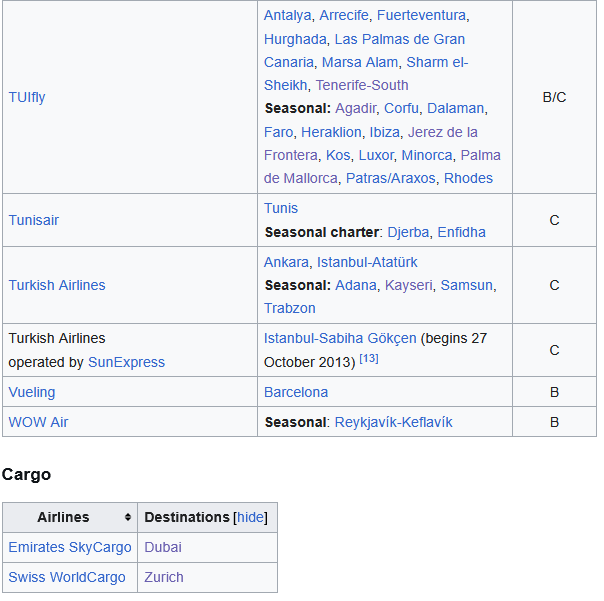Follow the Tunisair link
Image resolution: width=604 pixels, height=601 pixels.
34,220
